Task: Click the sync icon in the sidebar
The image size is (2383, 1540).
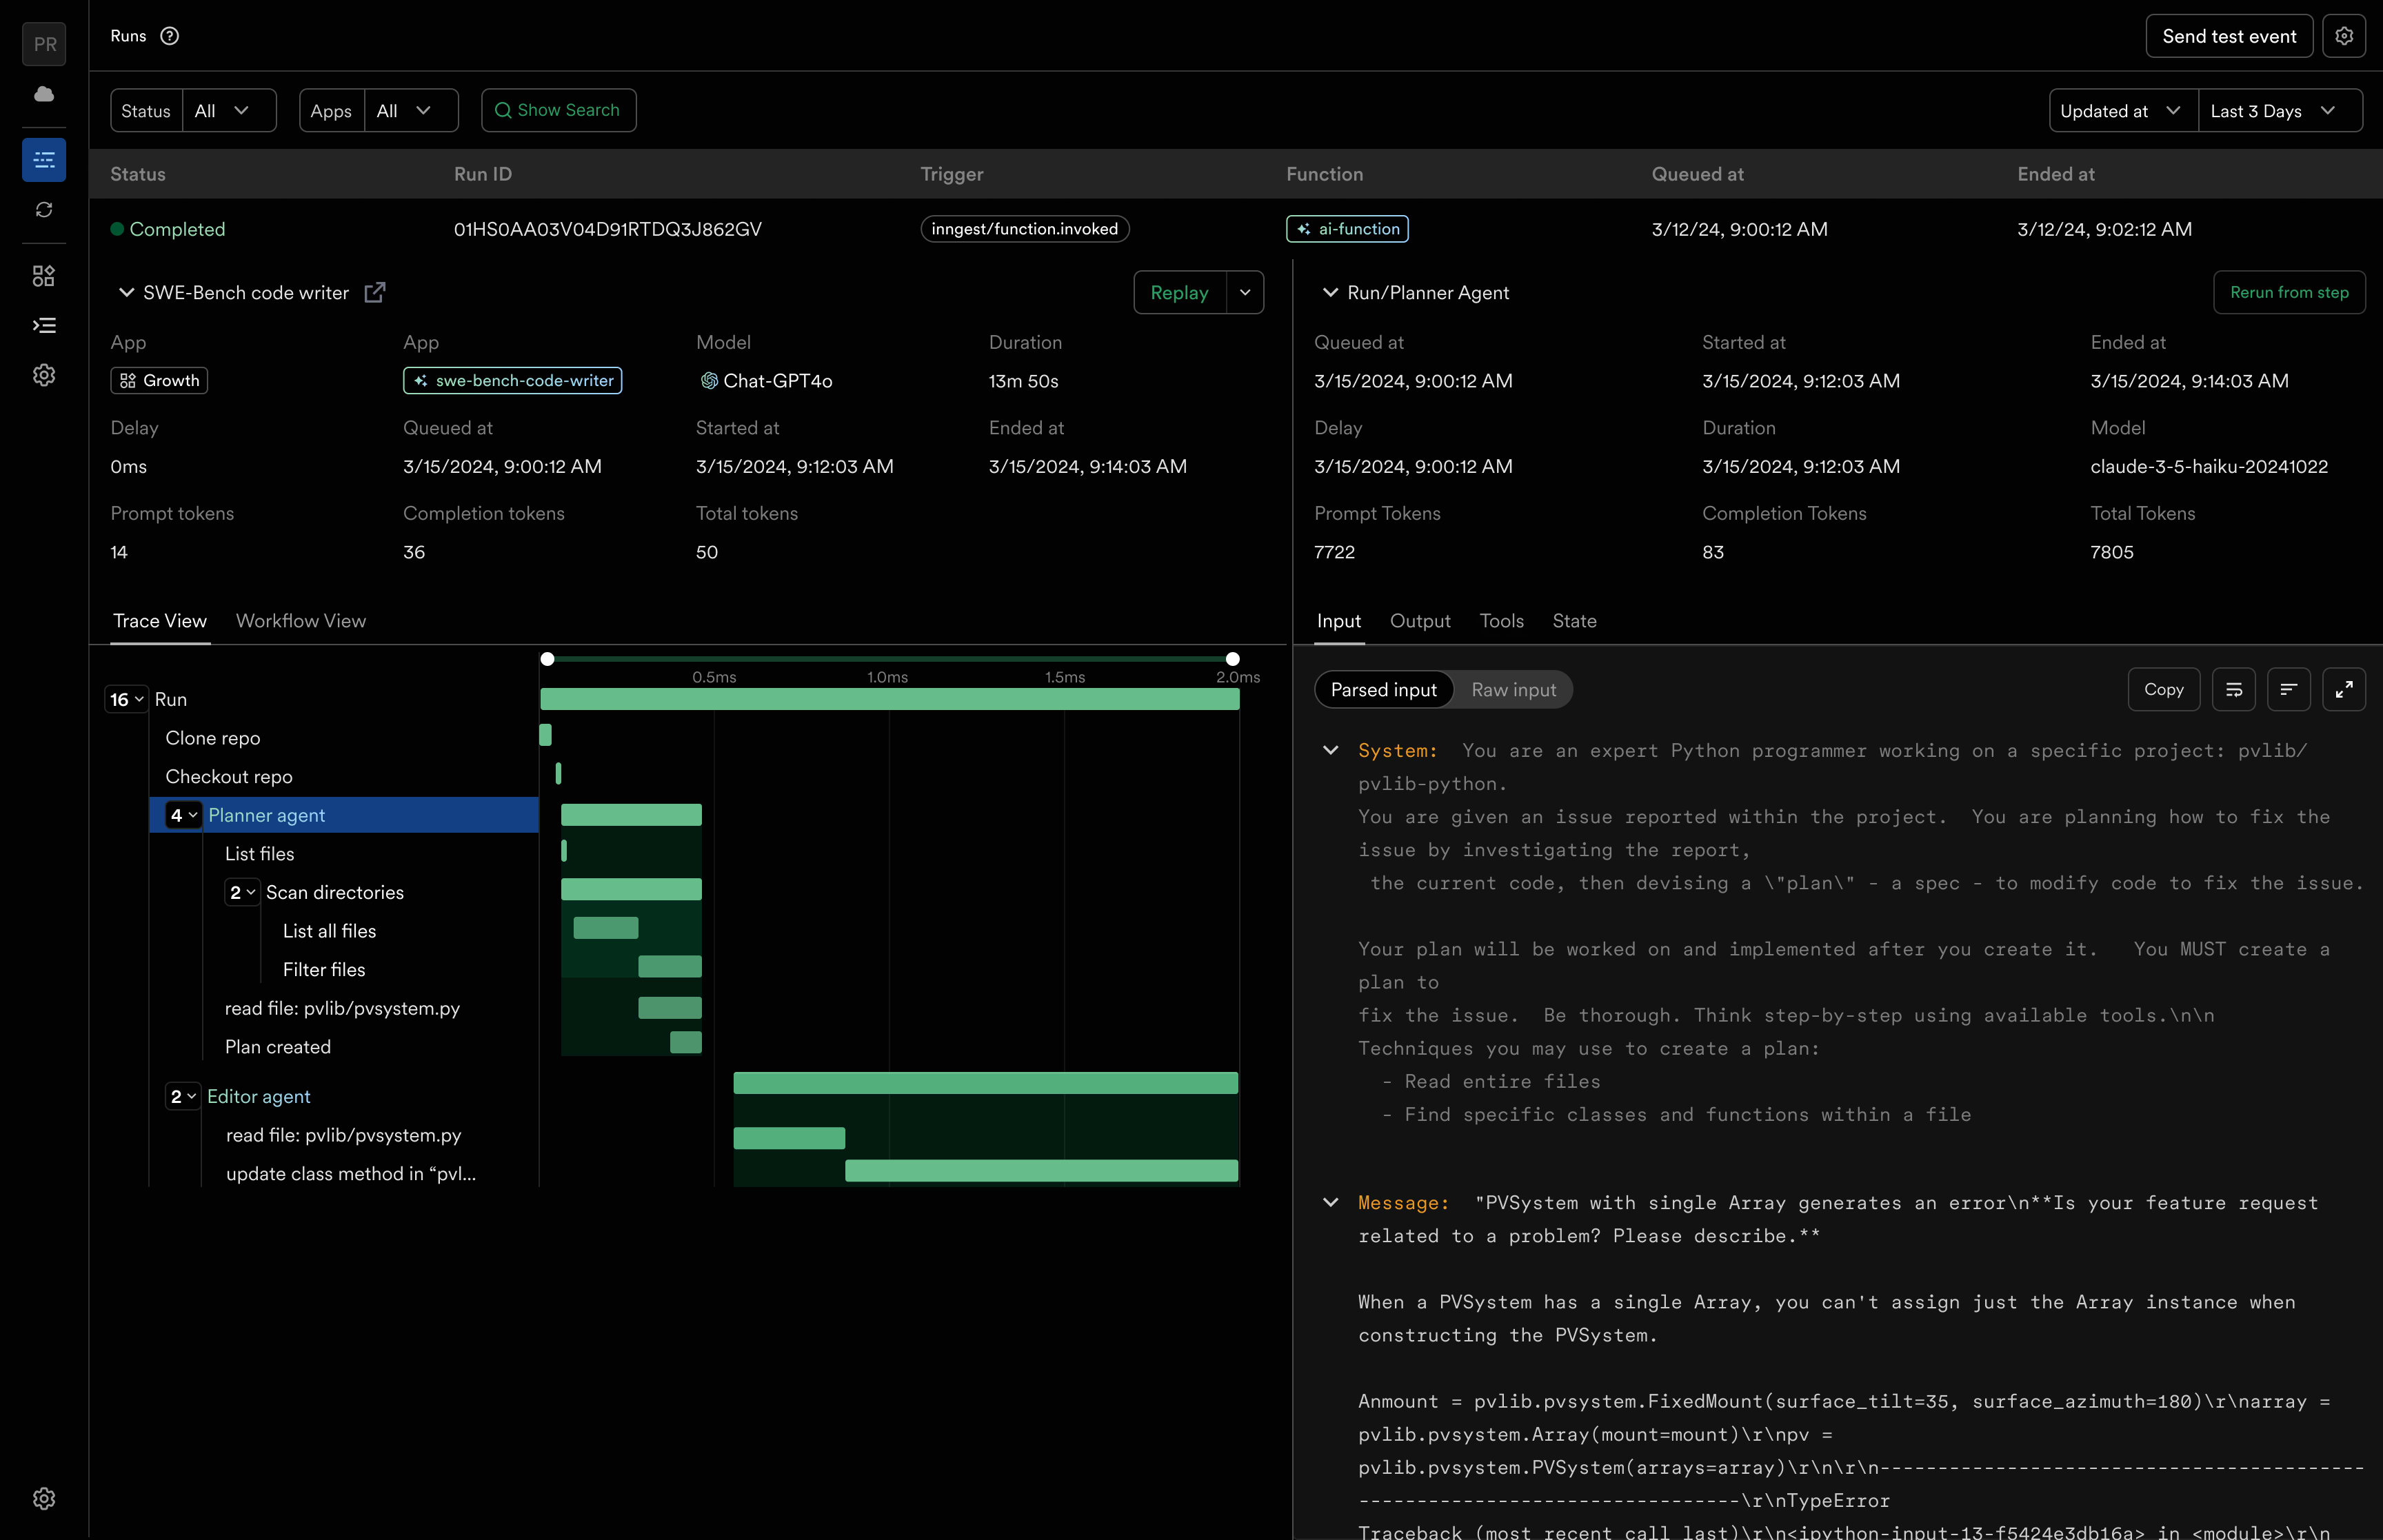Action: pos(44,211)
